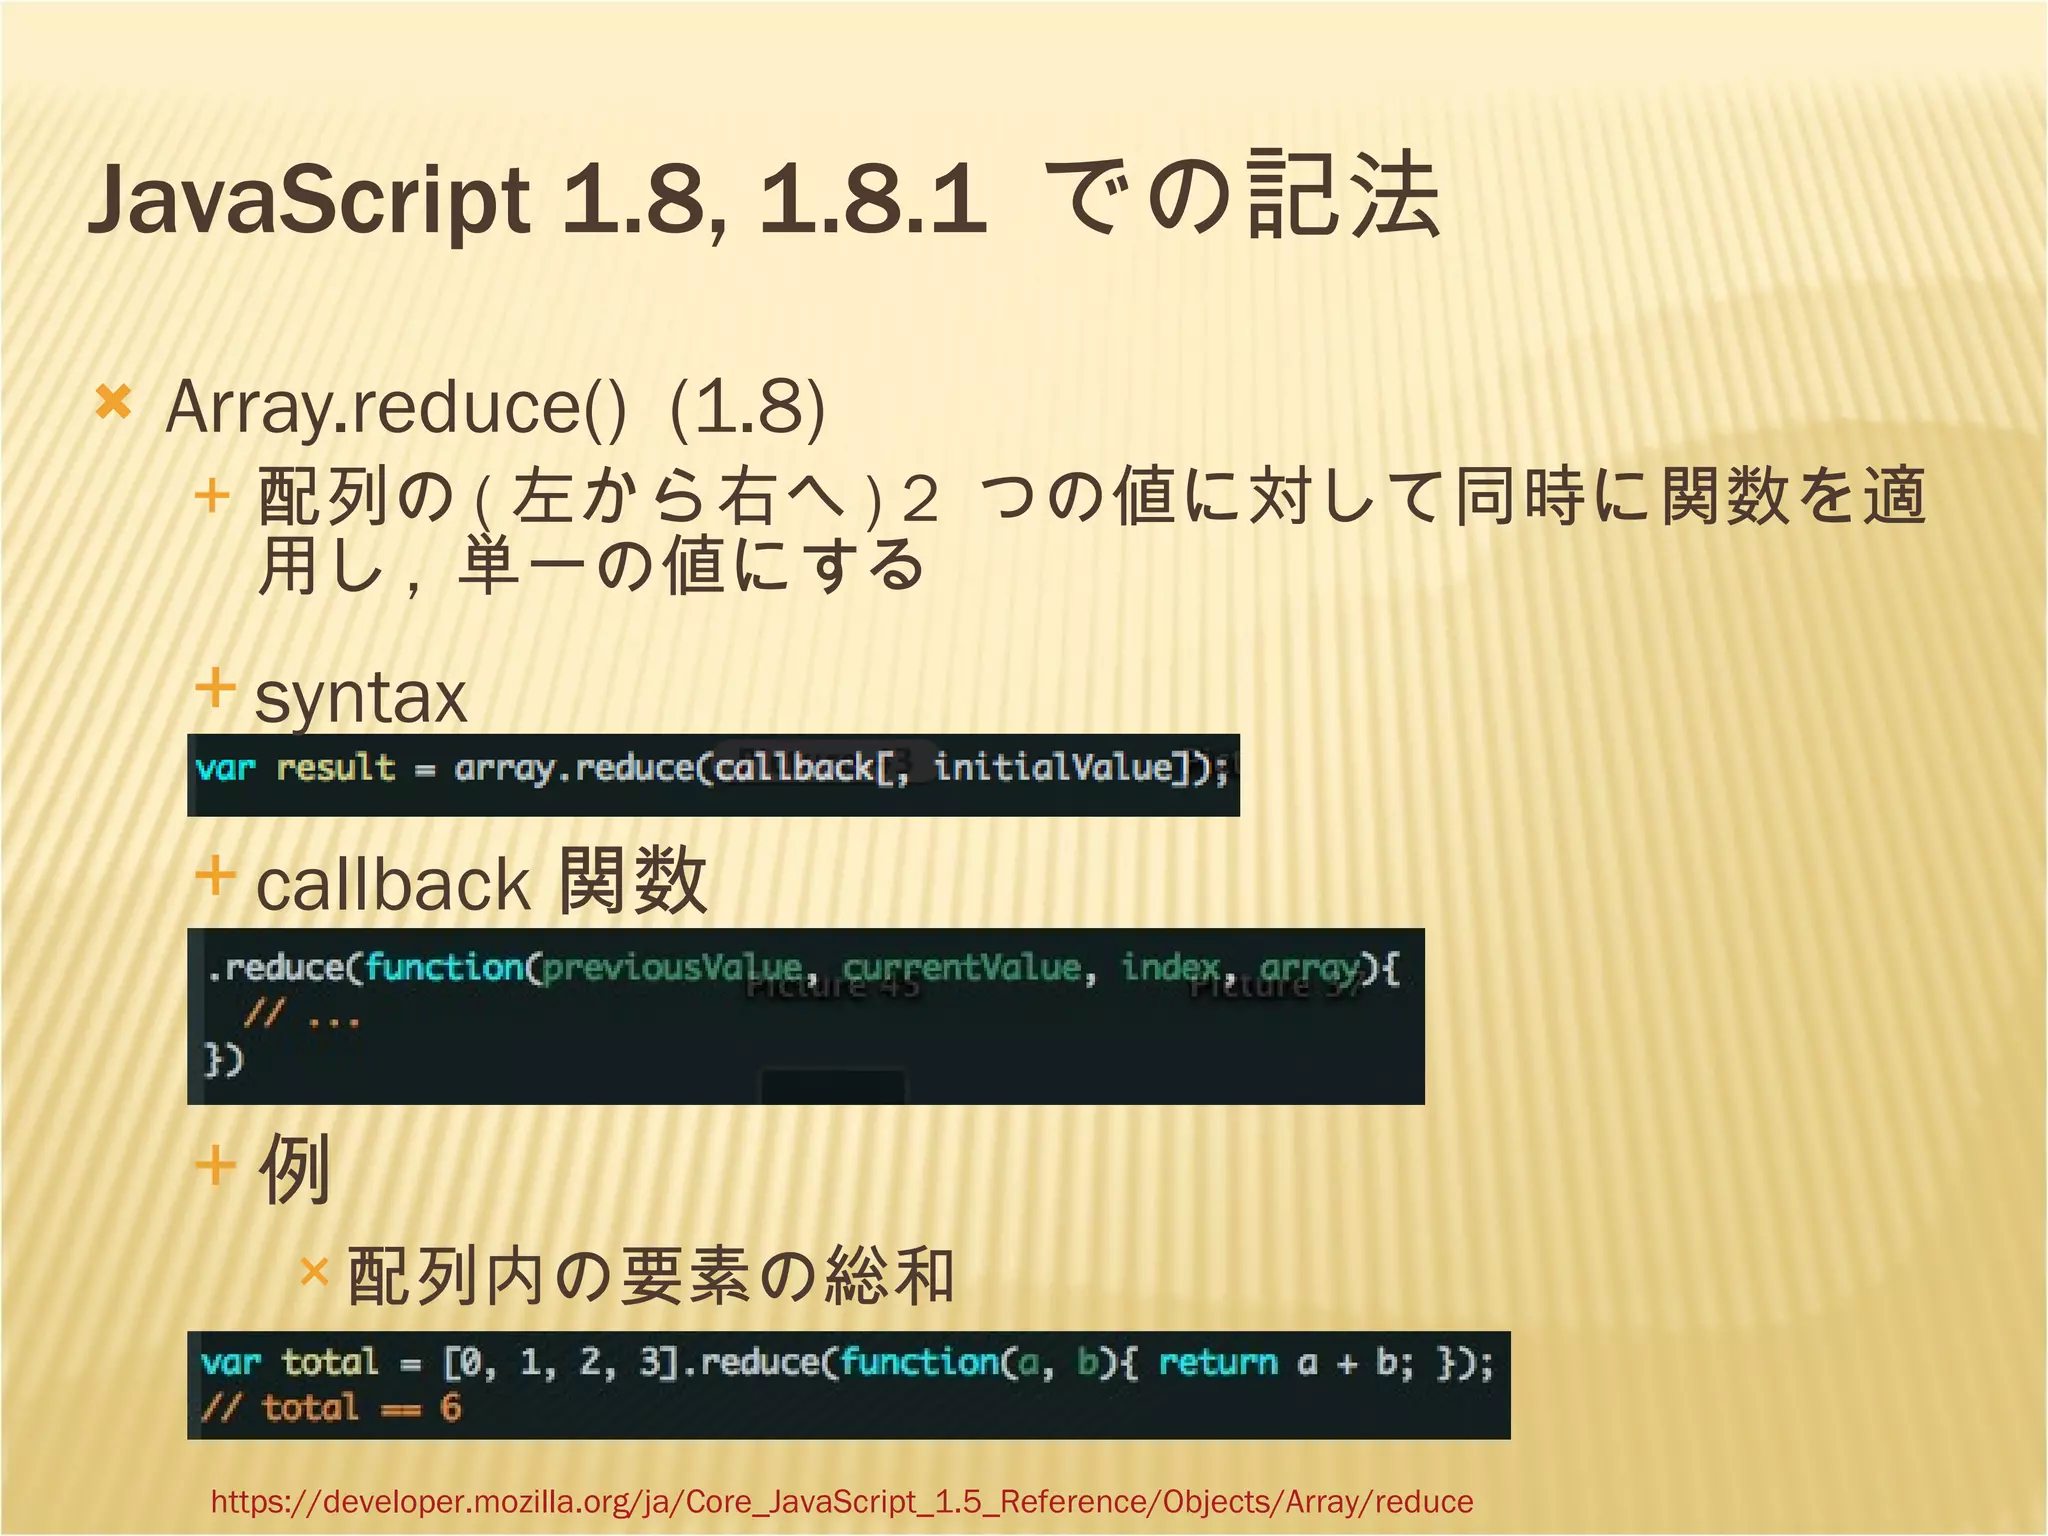Click the line '用し, 単一の値にする'
The image size is (2048, 1536).
point(591,565)
